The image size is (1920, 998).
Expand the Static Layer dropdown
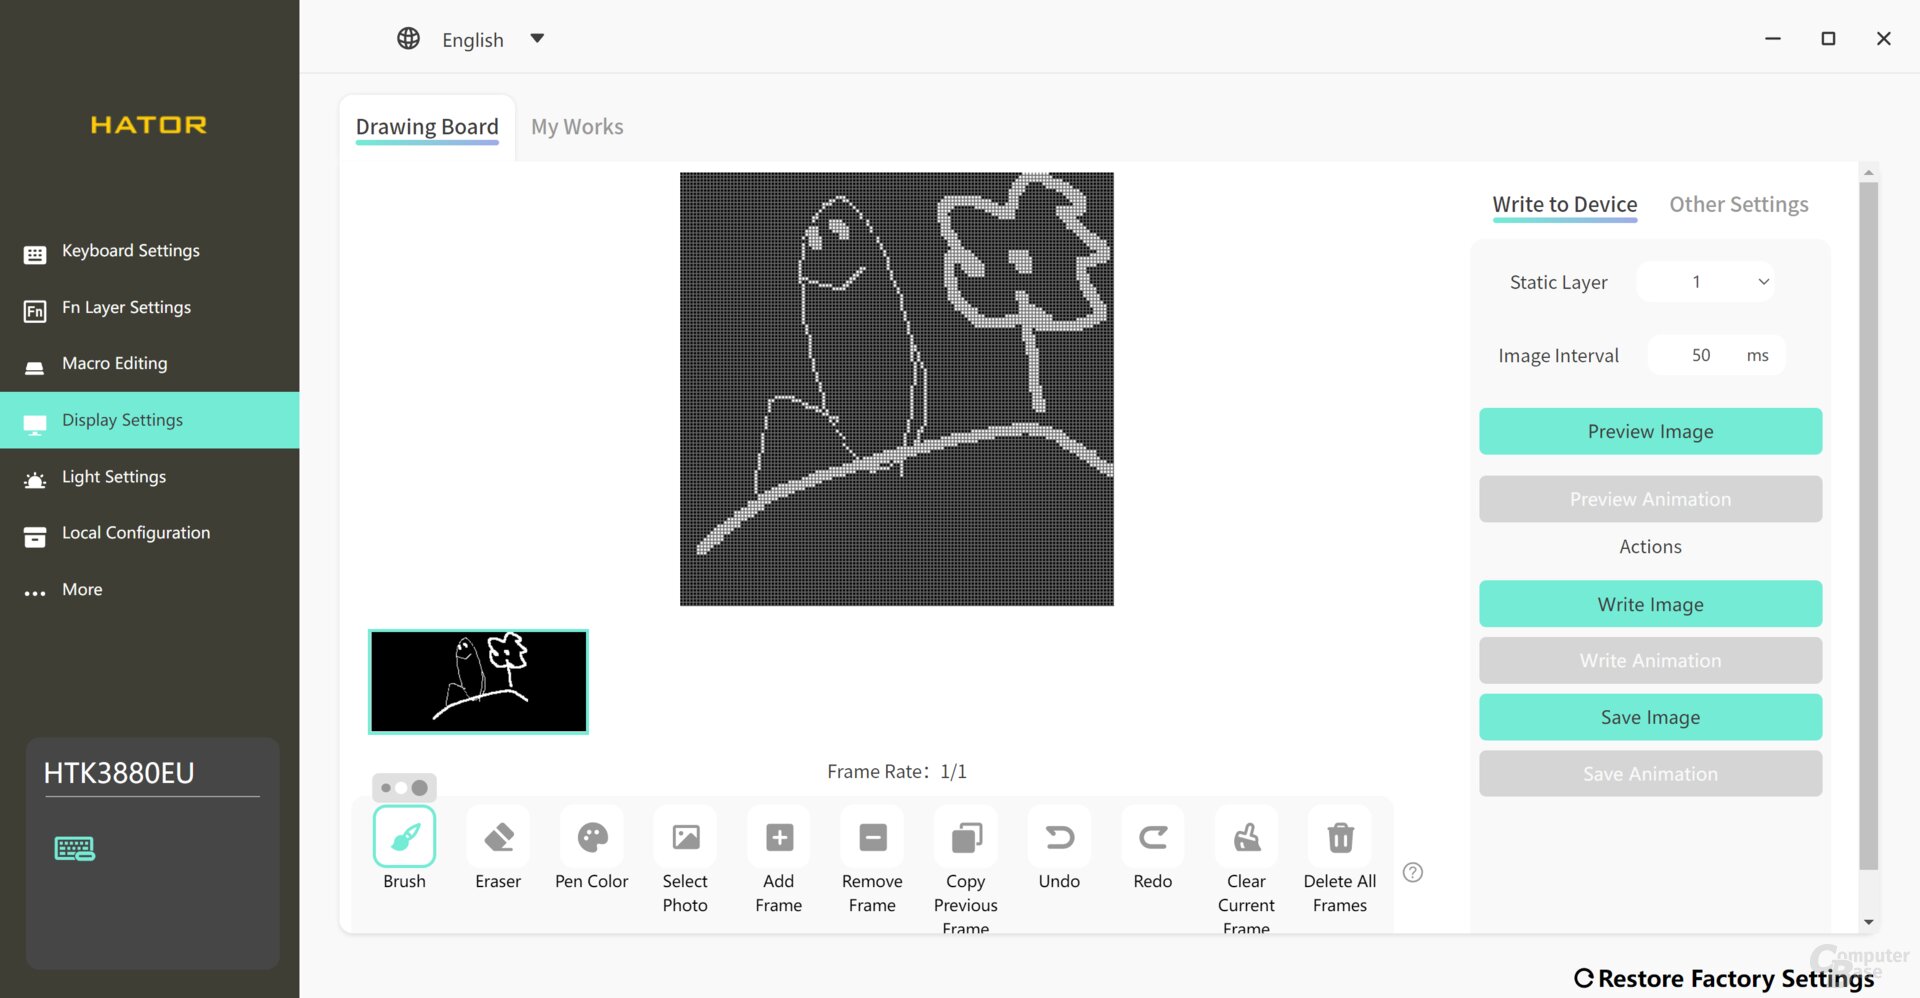coord(1704,281)
